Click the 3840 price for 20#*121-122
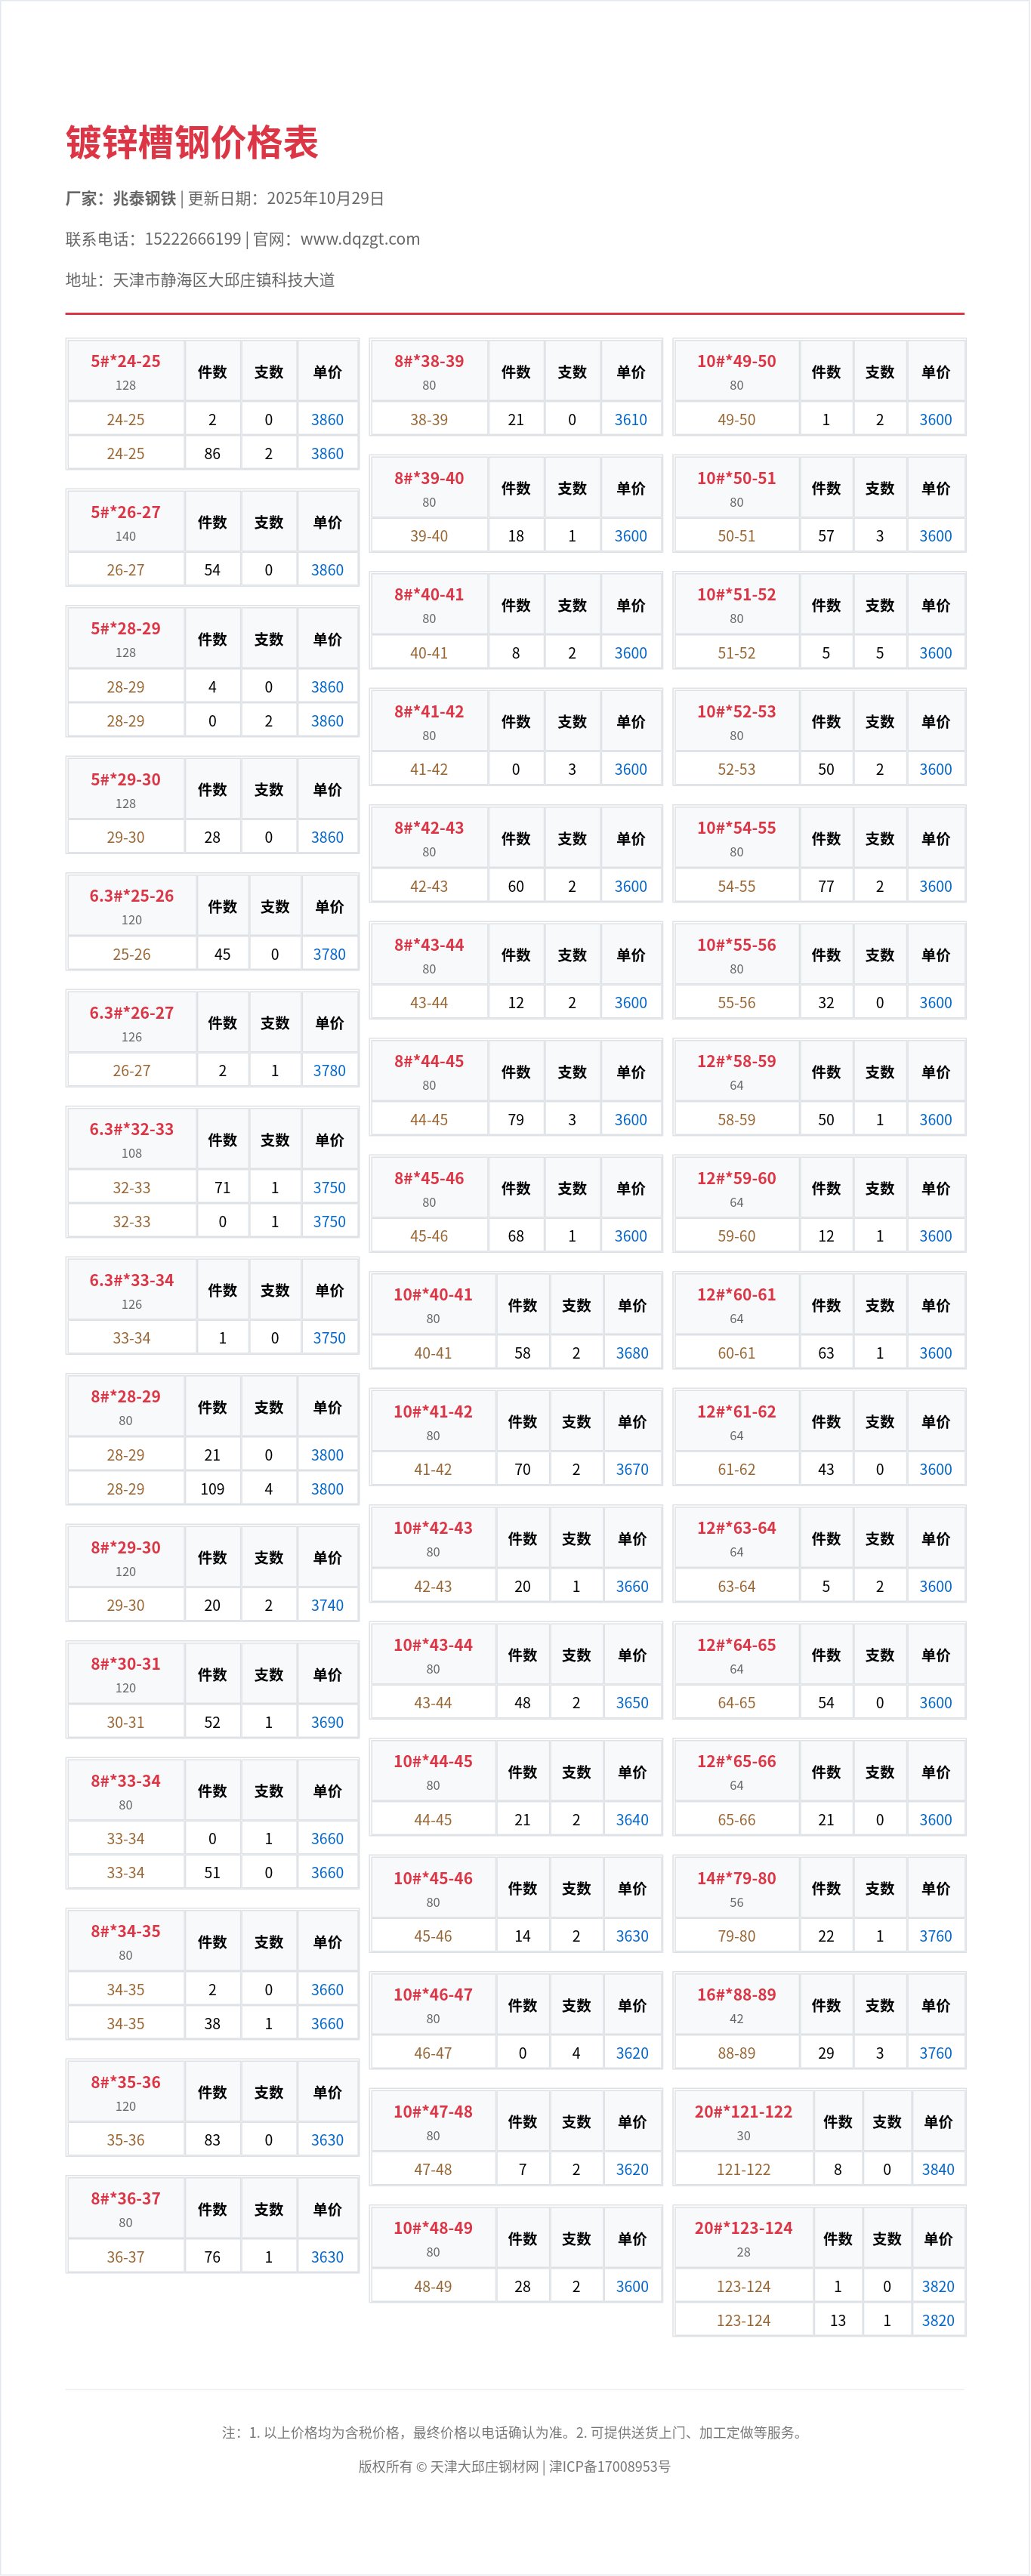 click(x=937, y=2169)
